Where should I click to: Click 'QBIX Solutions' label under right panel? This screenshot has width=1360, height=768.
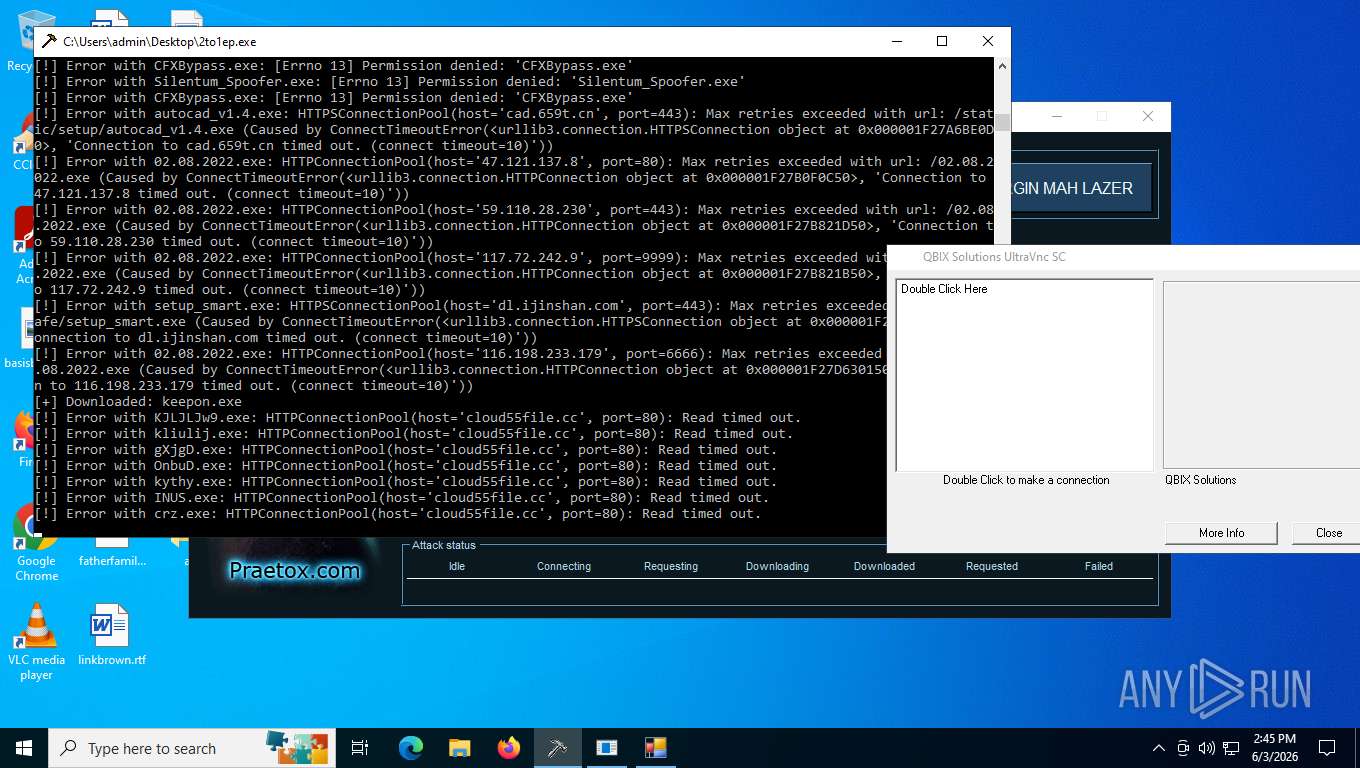(1200, 480)
